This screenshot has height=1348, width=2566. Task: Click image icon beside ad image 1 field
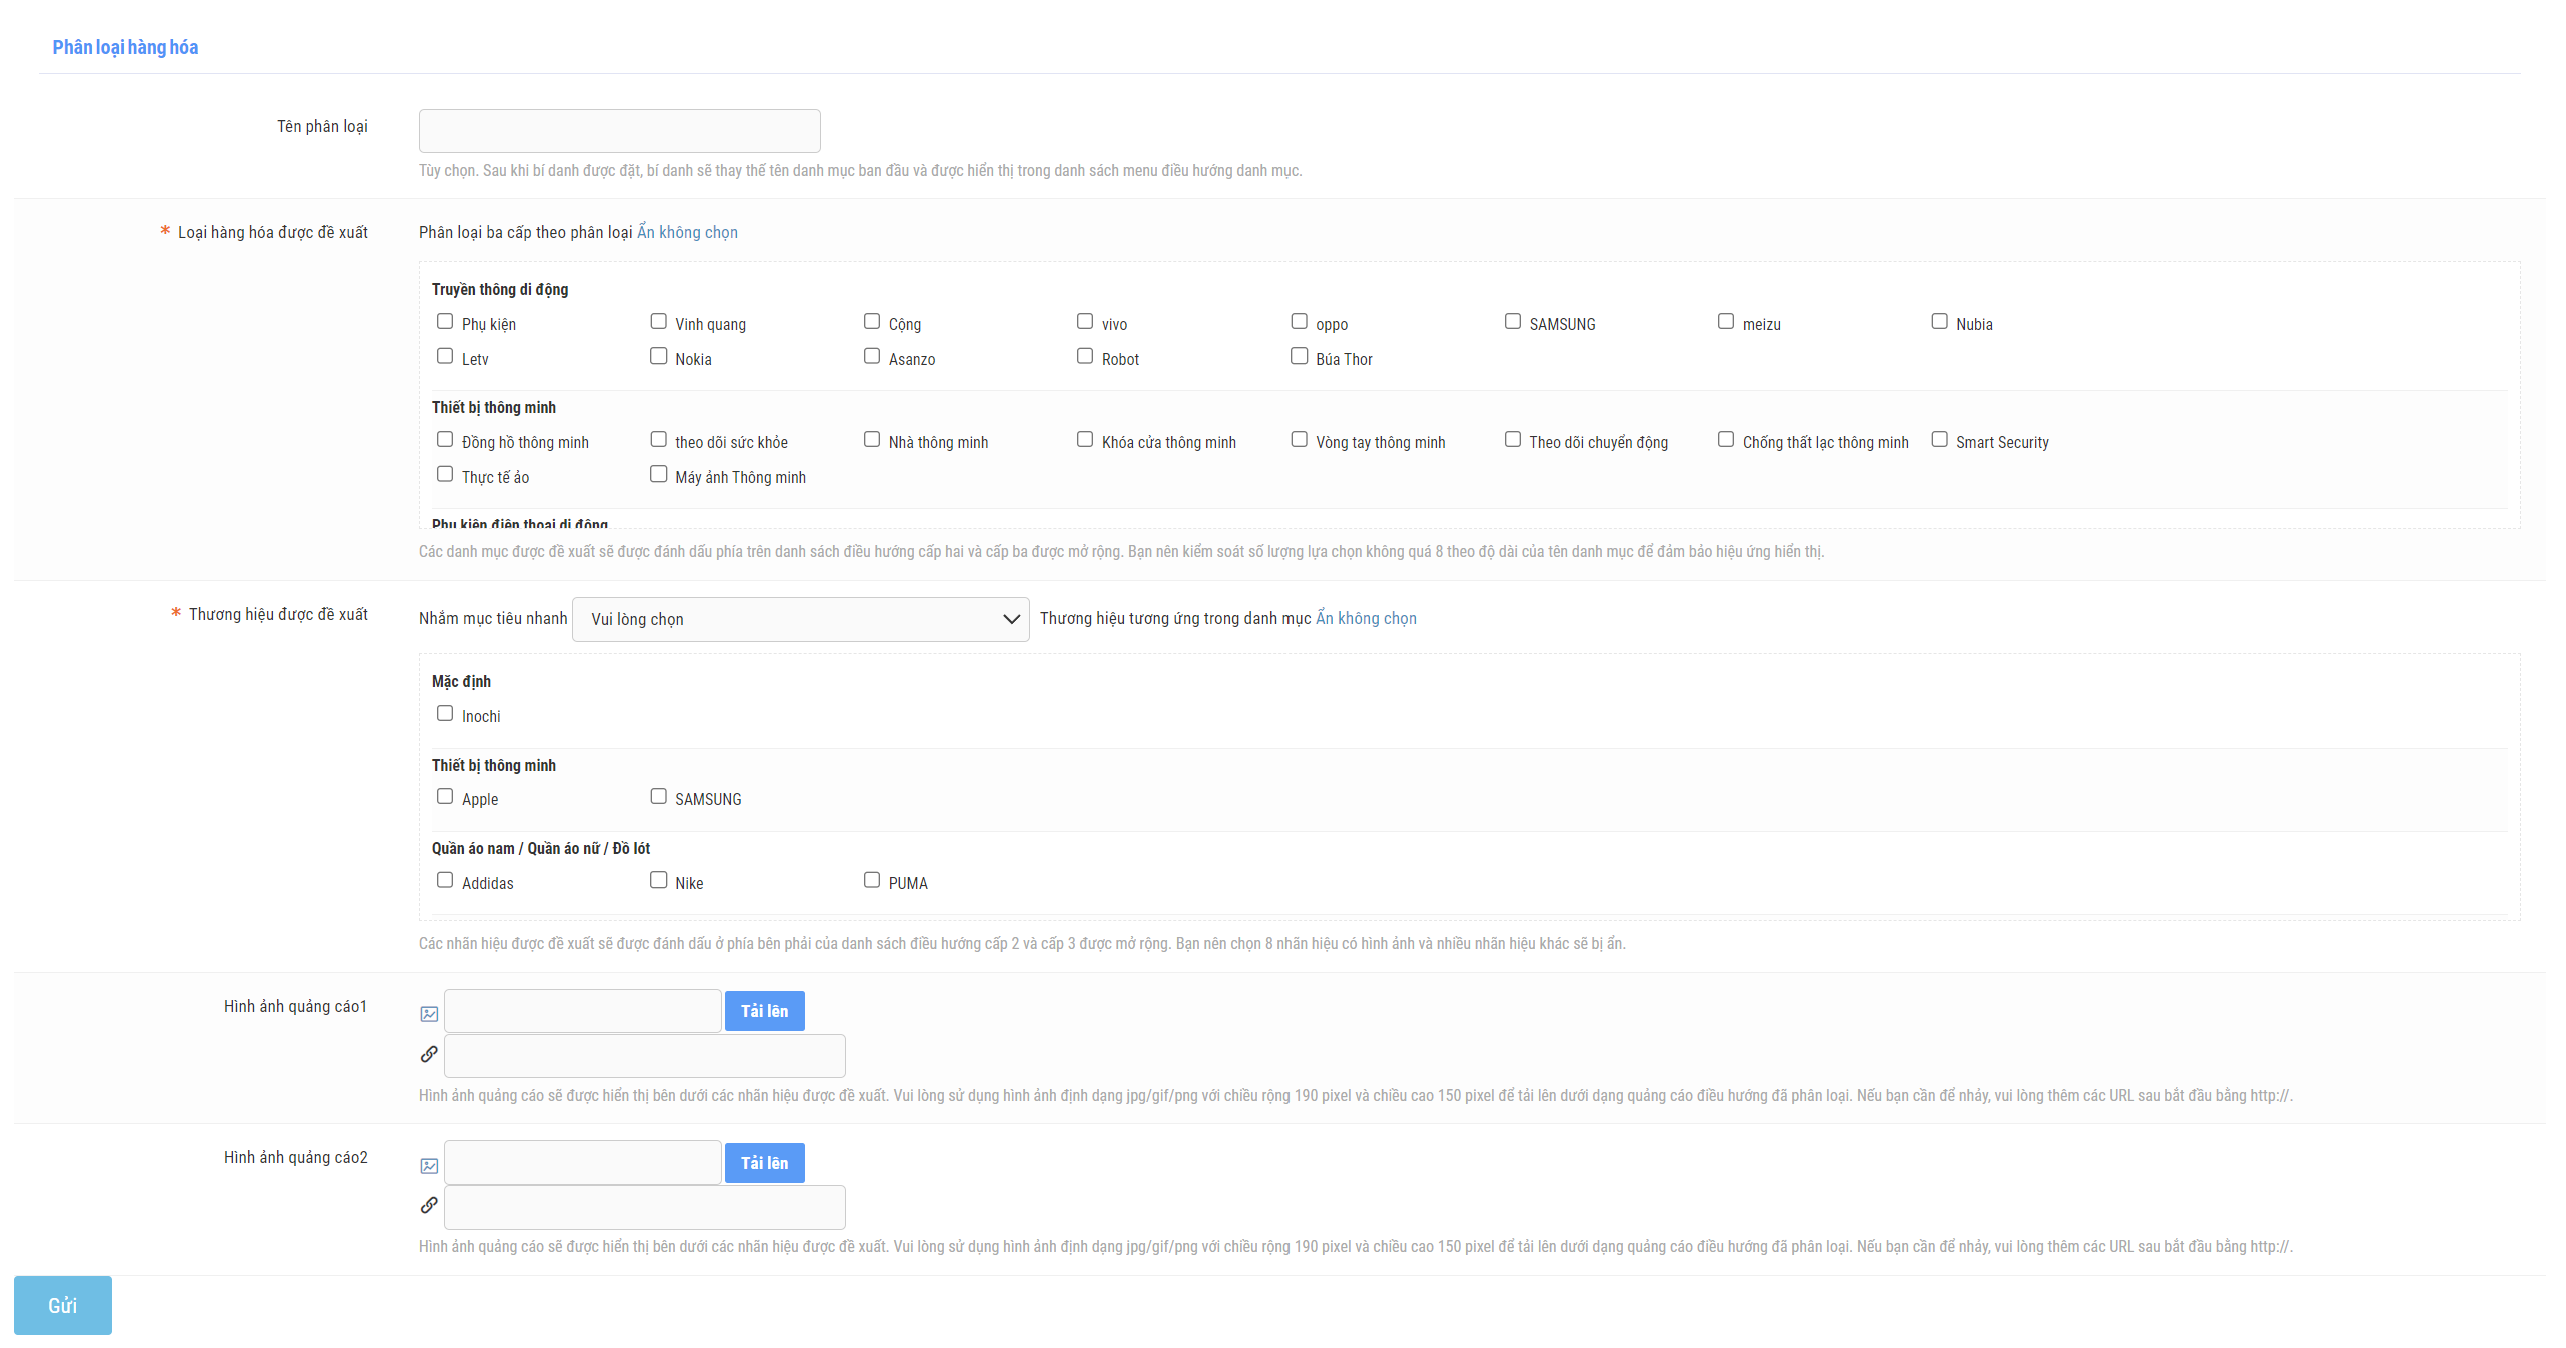(429, 1014)
